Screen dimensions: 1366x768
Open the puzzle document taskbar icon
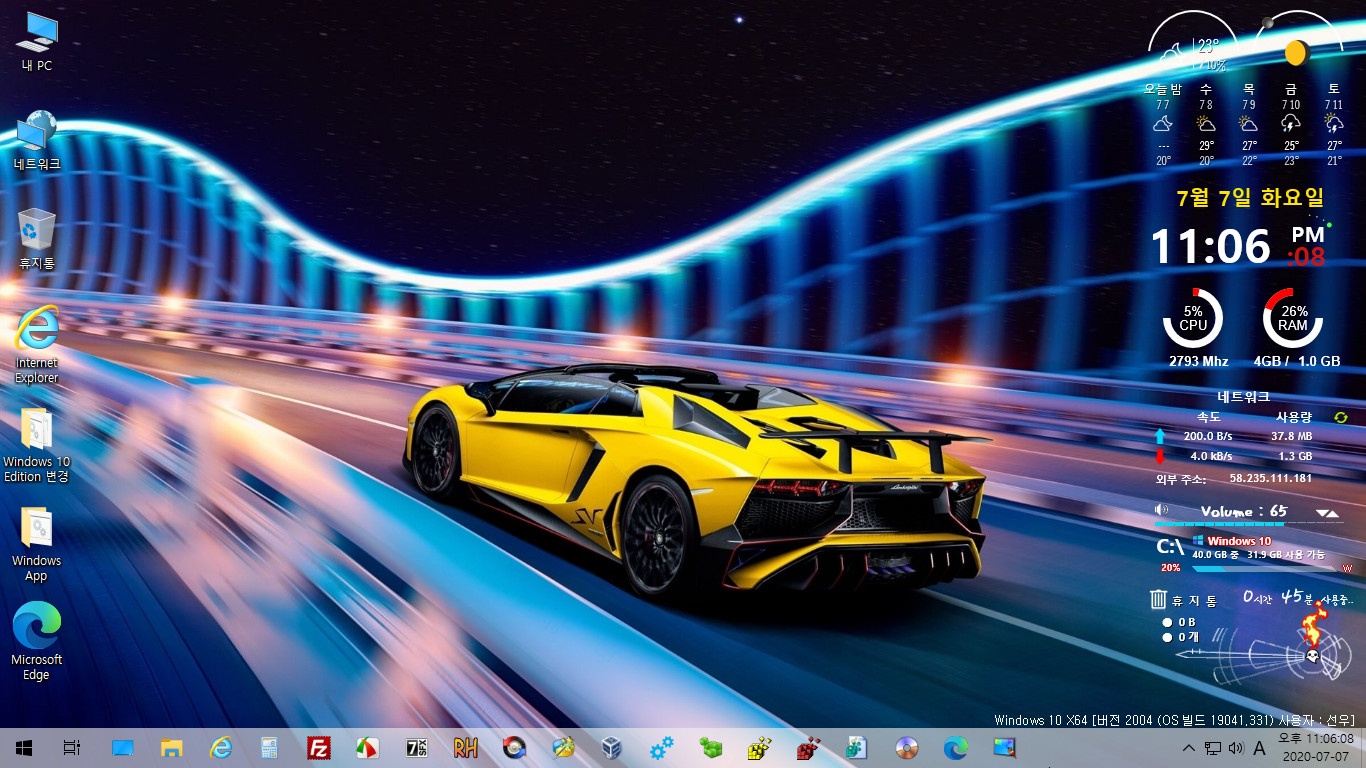click(858, 747)
